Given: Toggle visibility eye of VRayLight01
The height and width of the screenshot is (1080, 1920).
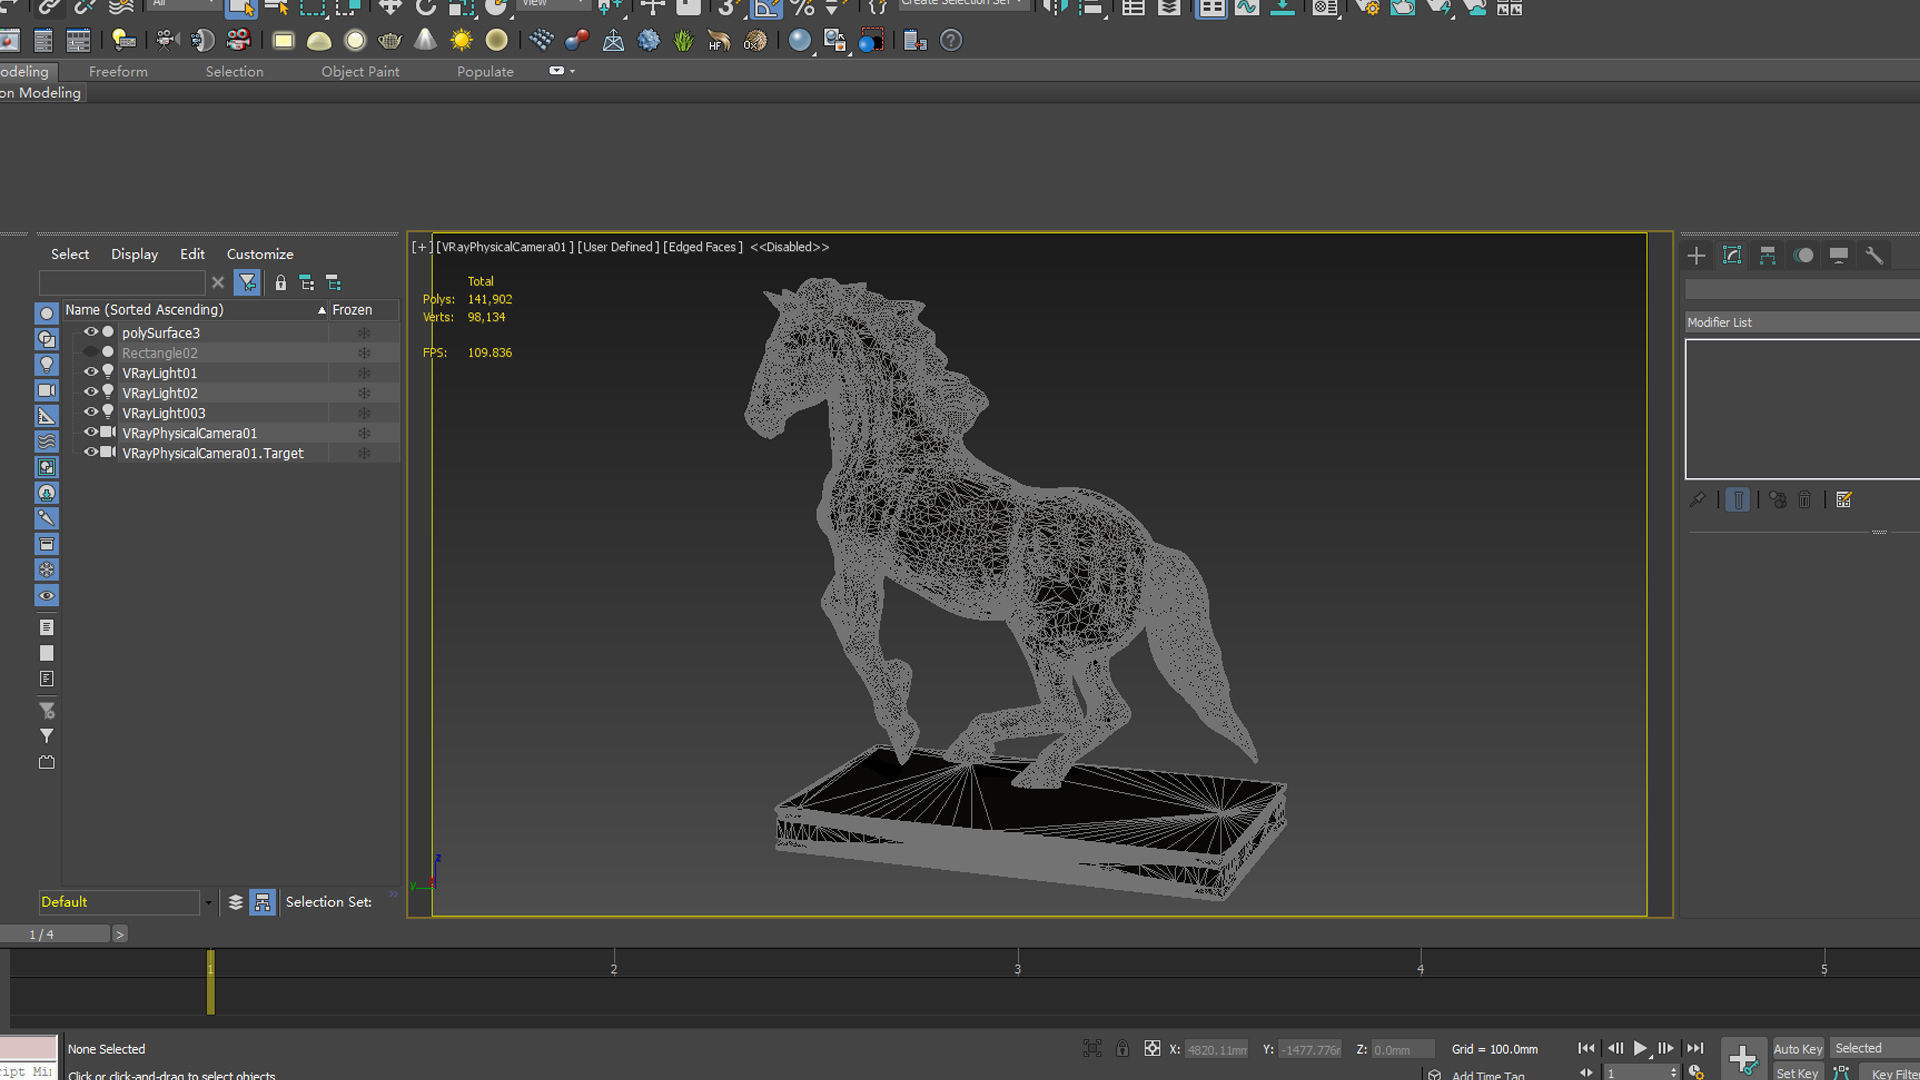Looking at the screenshot, I should click(x=91, y=372).
